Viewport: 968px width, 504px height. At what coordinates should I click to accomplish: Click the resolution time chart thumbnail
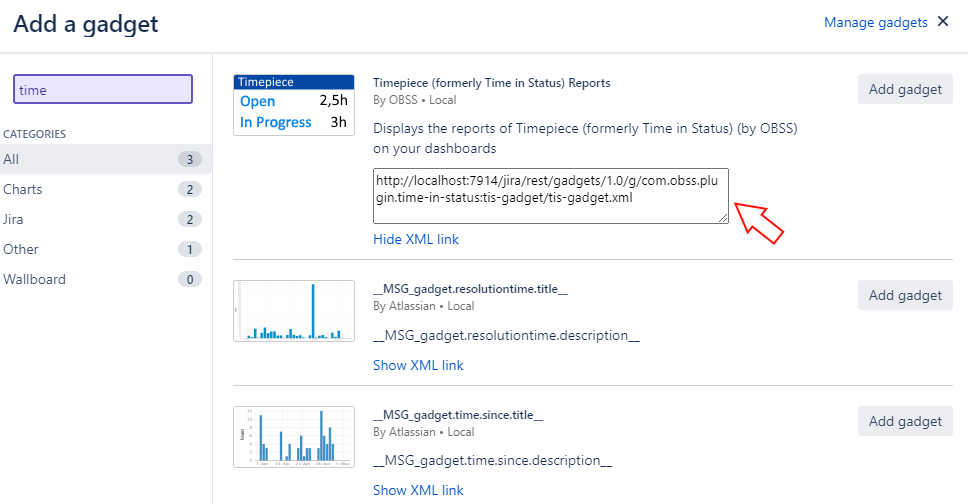(x=294, y=312)
